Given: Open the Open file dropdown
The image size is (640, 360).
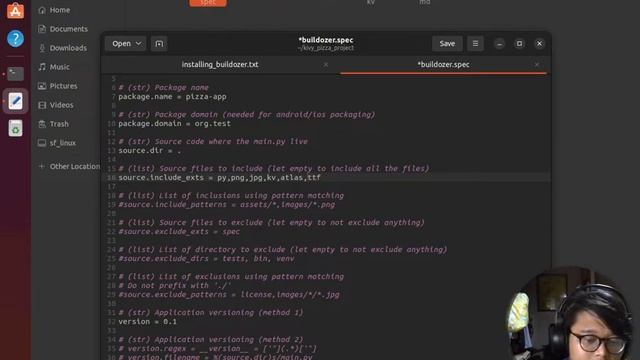Looking at the screenshot, I should pos(126,44).
